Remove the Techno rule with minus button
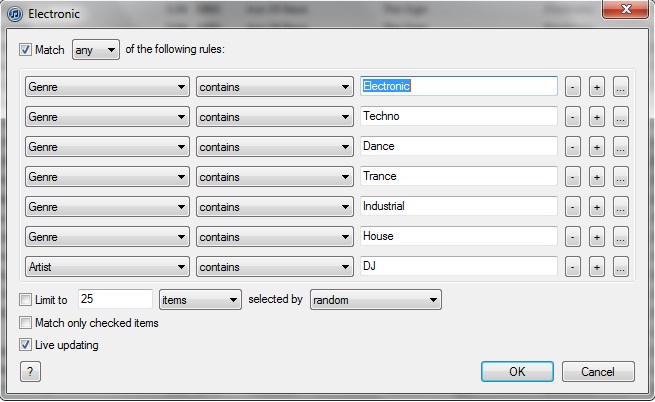This screenshot has width=655, height=402. pyautogui.click(x=573, y=117)
